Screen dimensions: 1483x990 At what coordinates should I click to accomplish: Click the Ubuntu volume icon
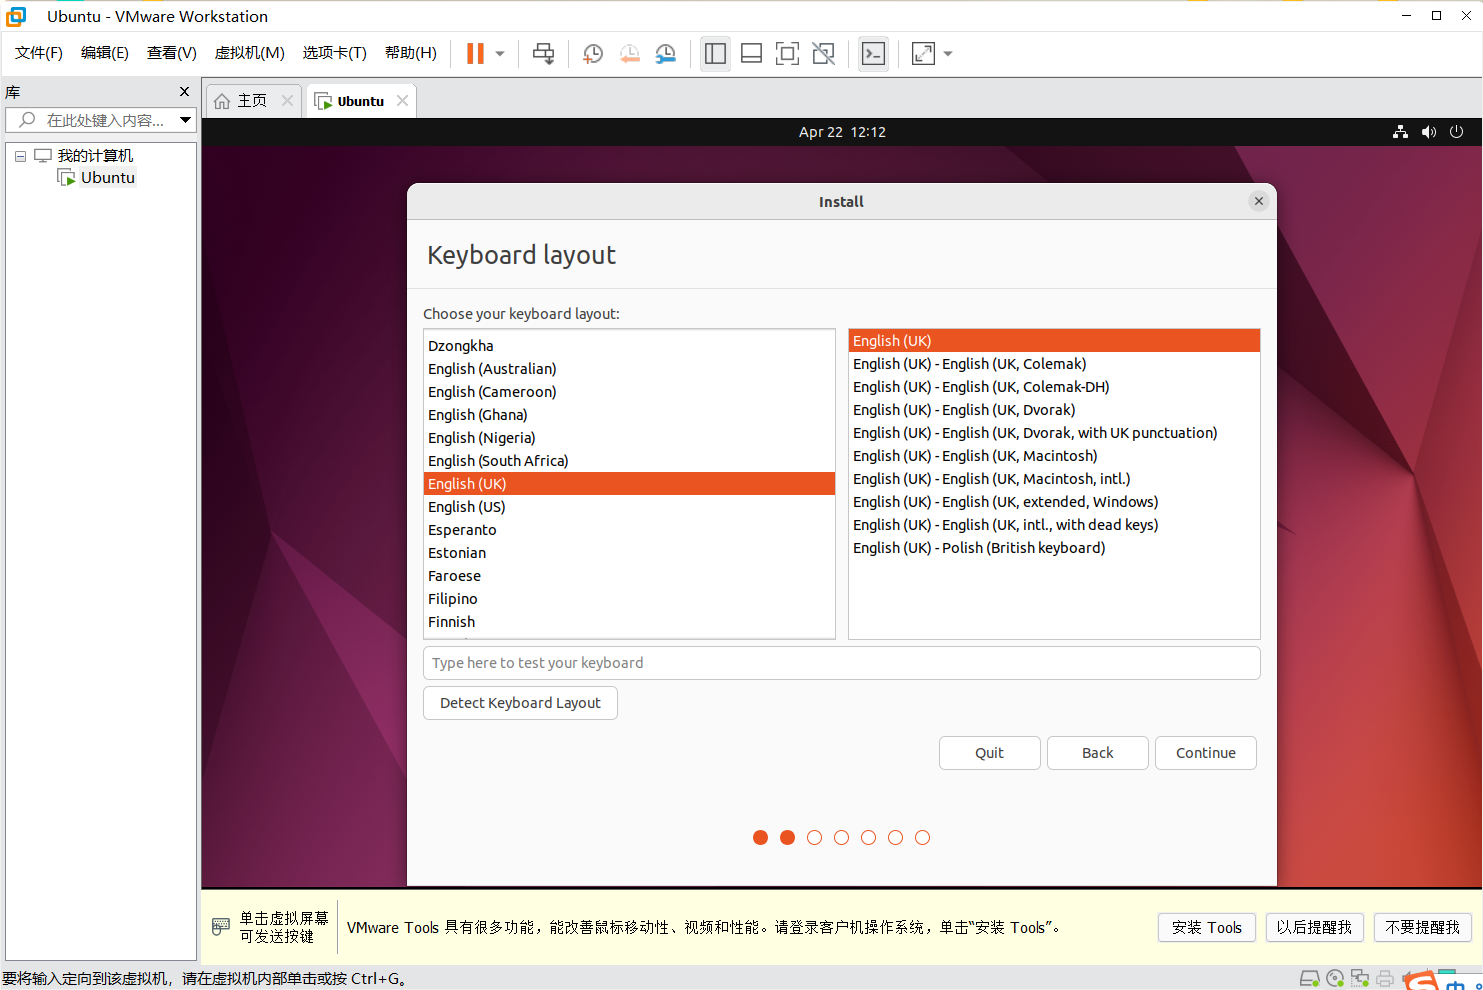click(1428, 132)
